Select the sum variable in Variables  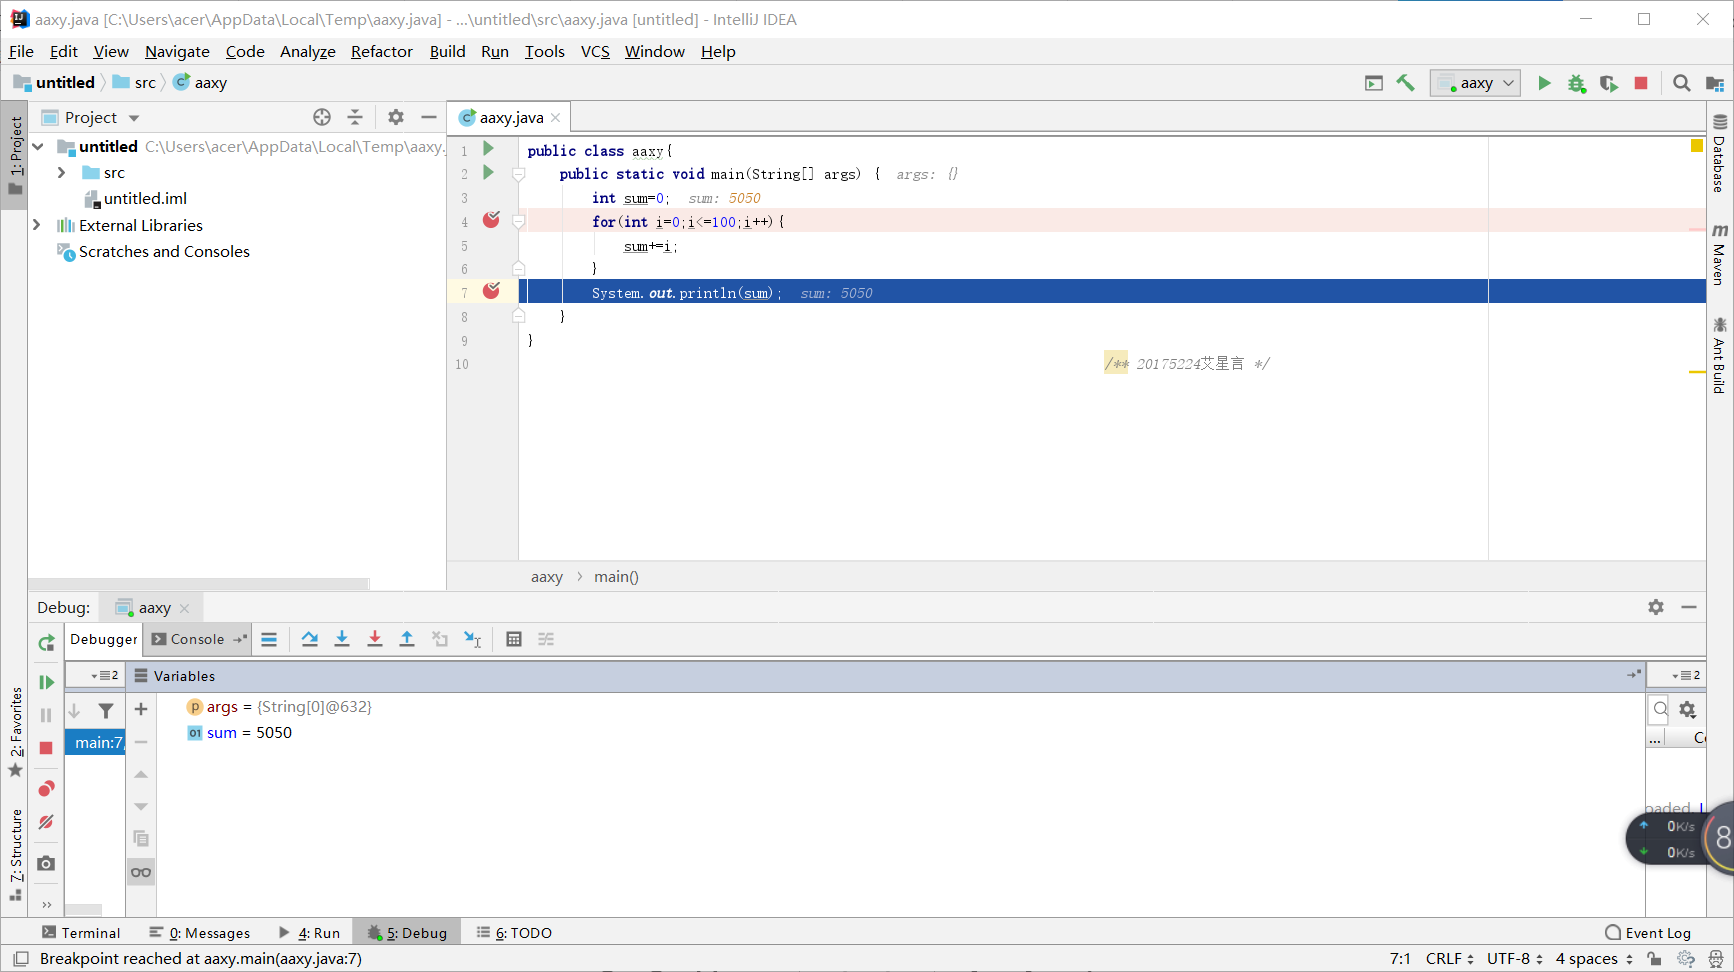221,733
